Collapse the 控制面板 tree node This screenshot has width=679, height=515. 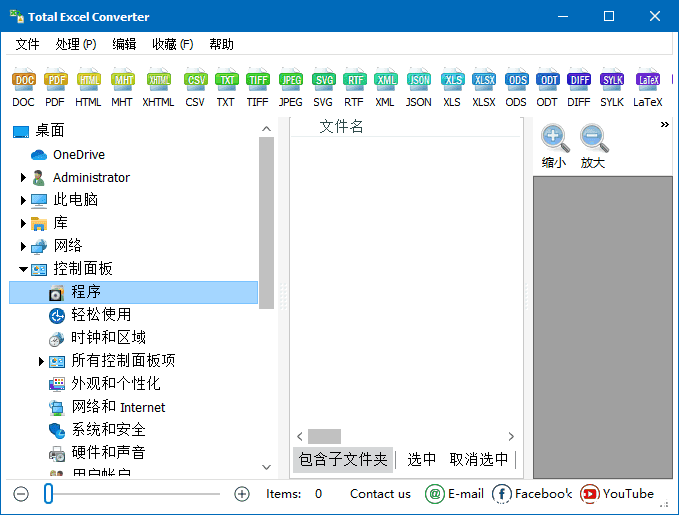pos(23,269)
